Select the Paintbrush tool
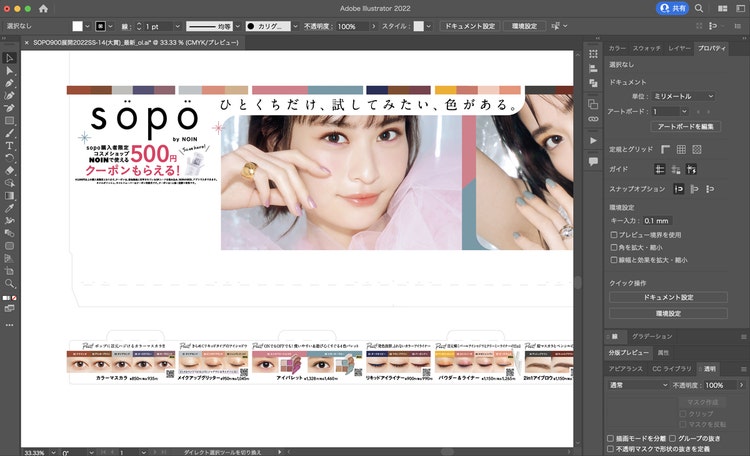Viewport: 750px width, 456px height. click(9, 133)
